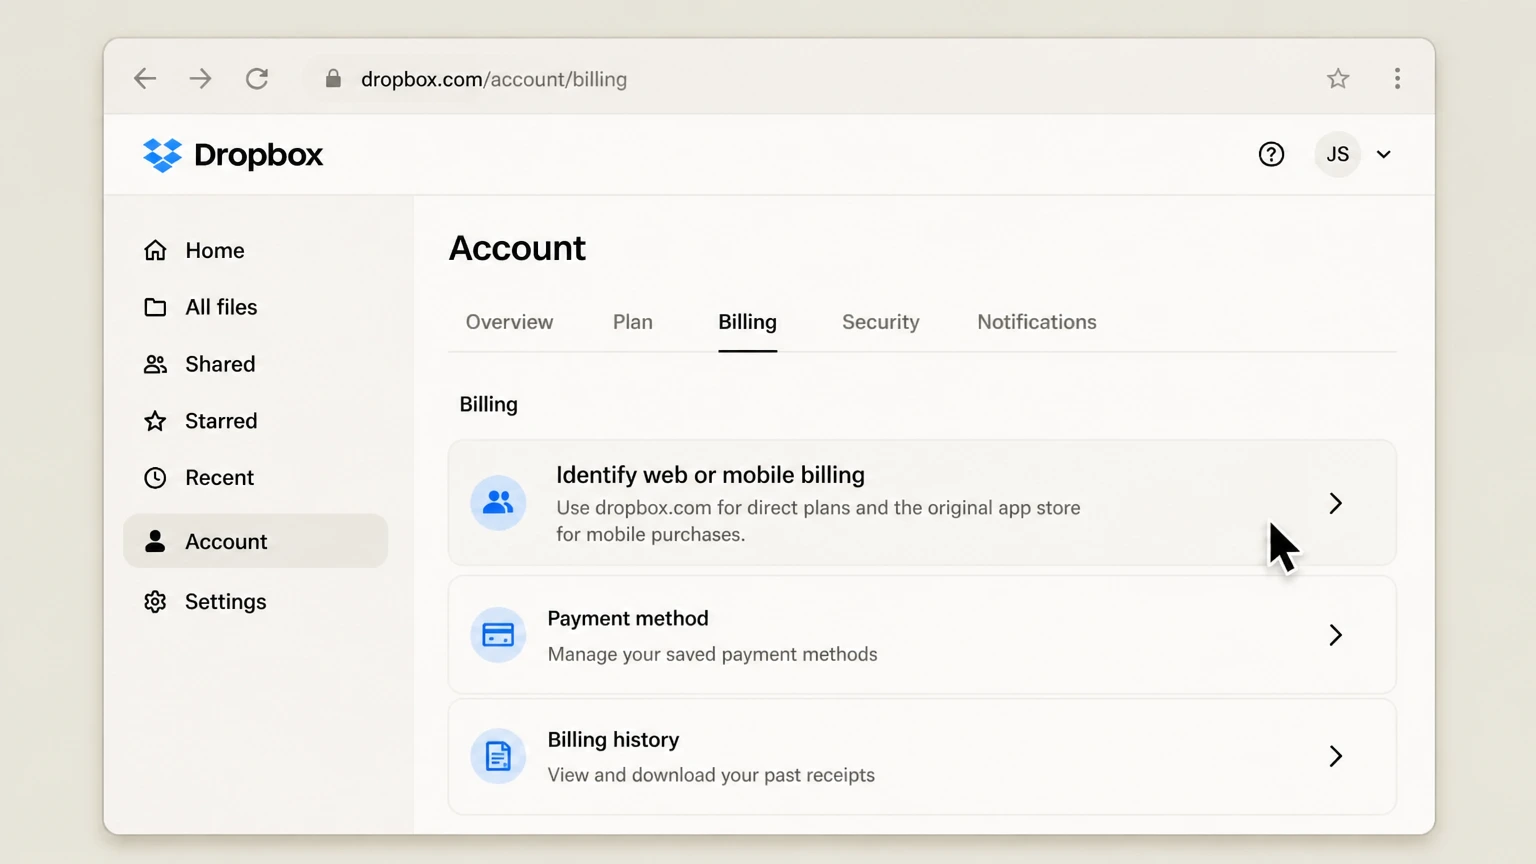Image resolution: width=1536 pixels, height=864 pixels.
Task: Bookmark this page with the star
Action: pyautogui.click(x=1338, y=78)
